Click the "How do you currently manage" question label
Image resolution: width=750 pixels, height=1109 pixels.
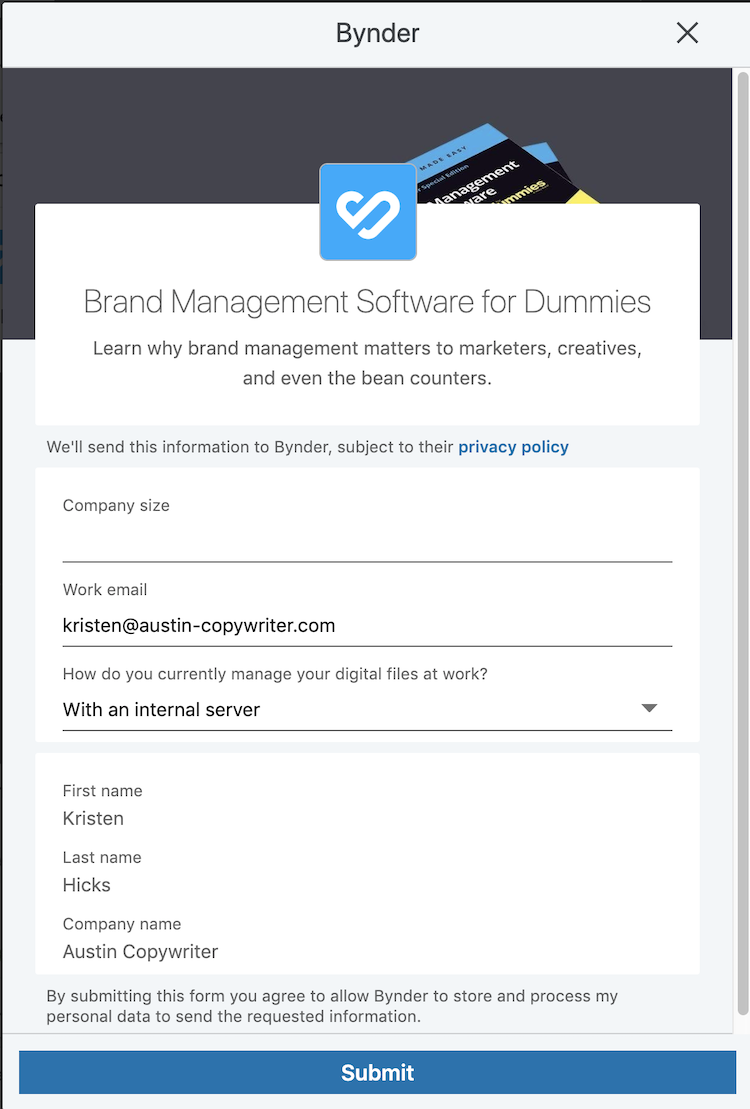[x=275, y=674]
